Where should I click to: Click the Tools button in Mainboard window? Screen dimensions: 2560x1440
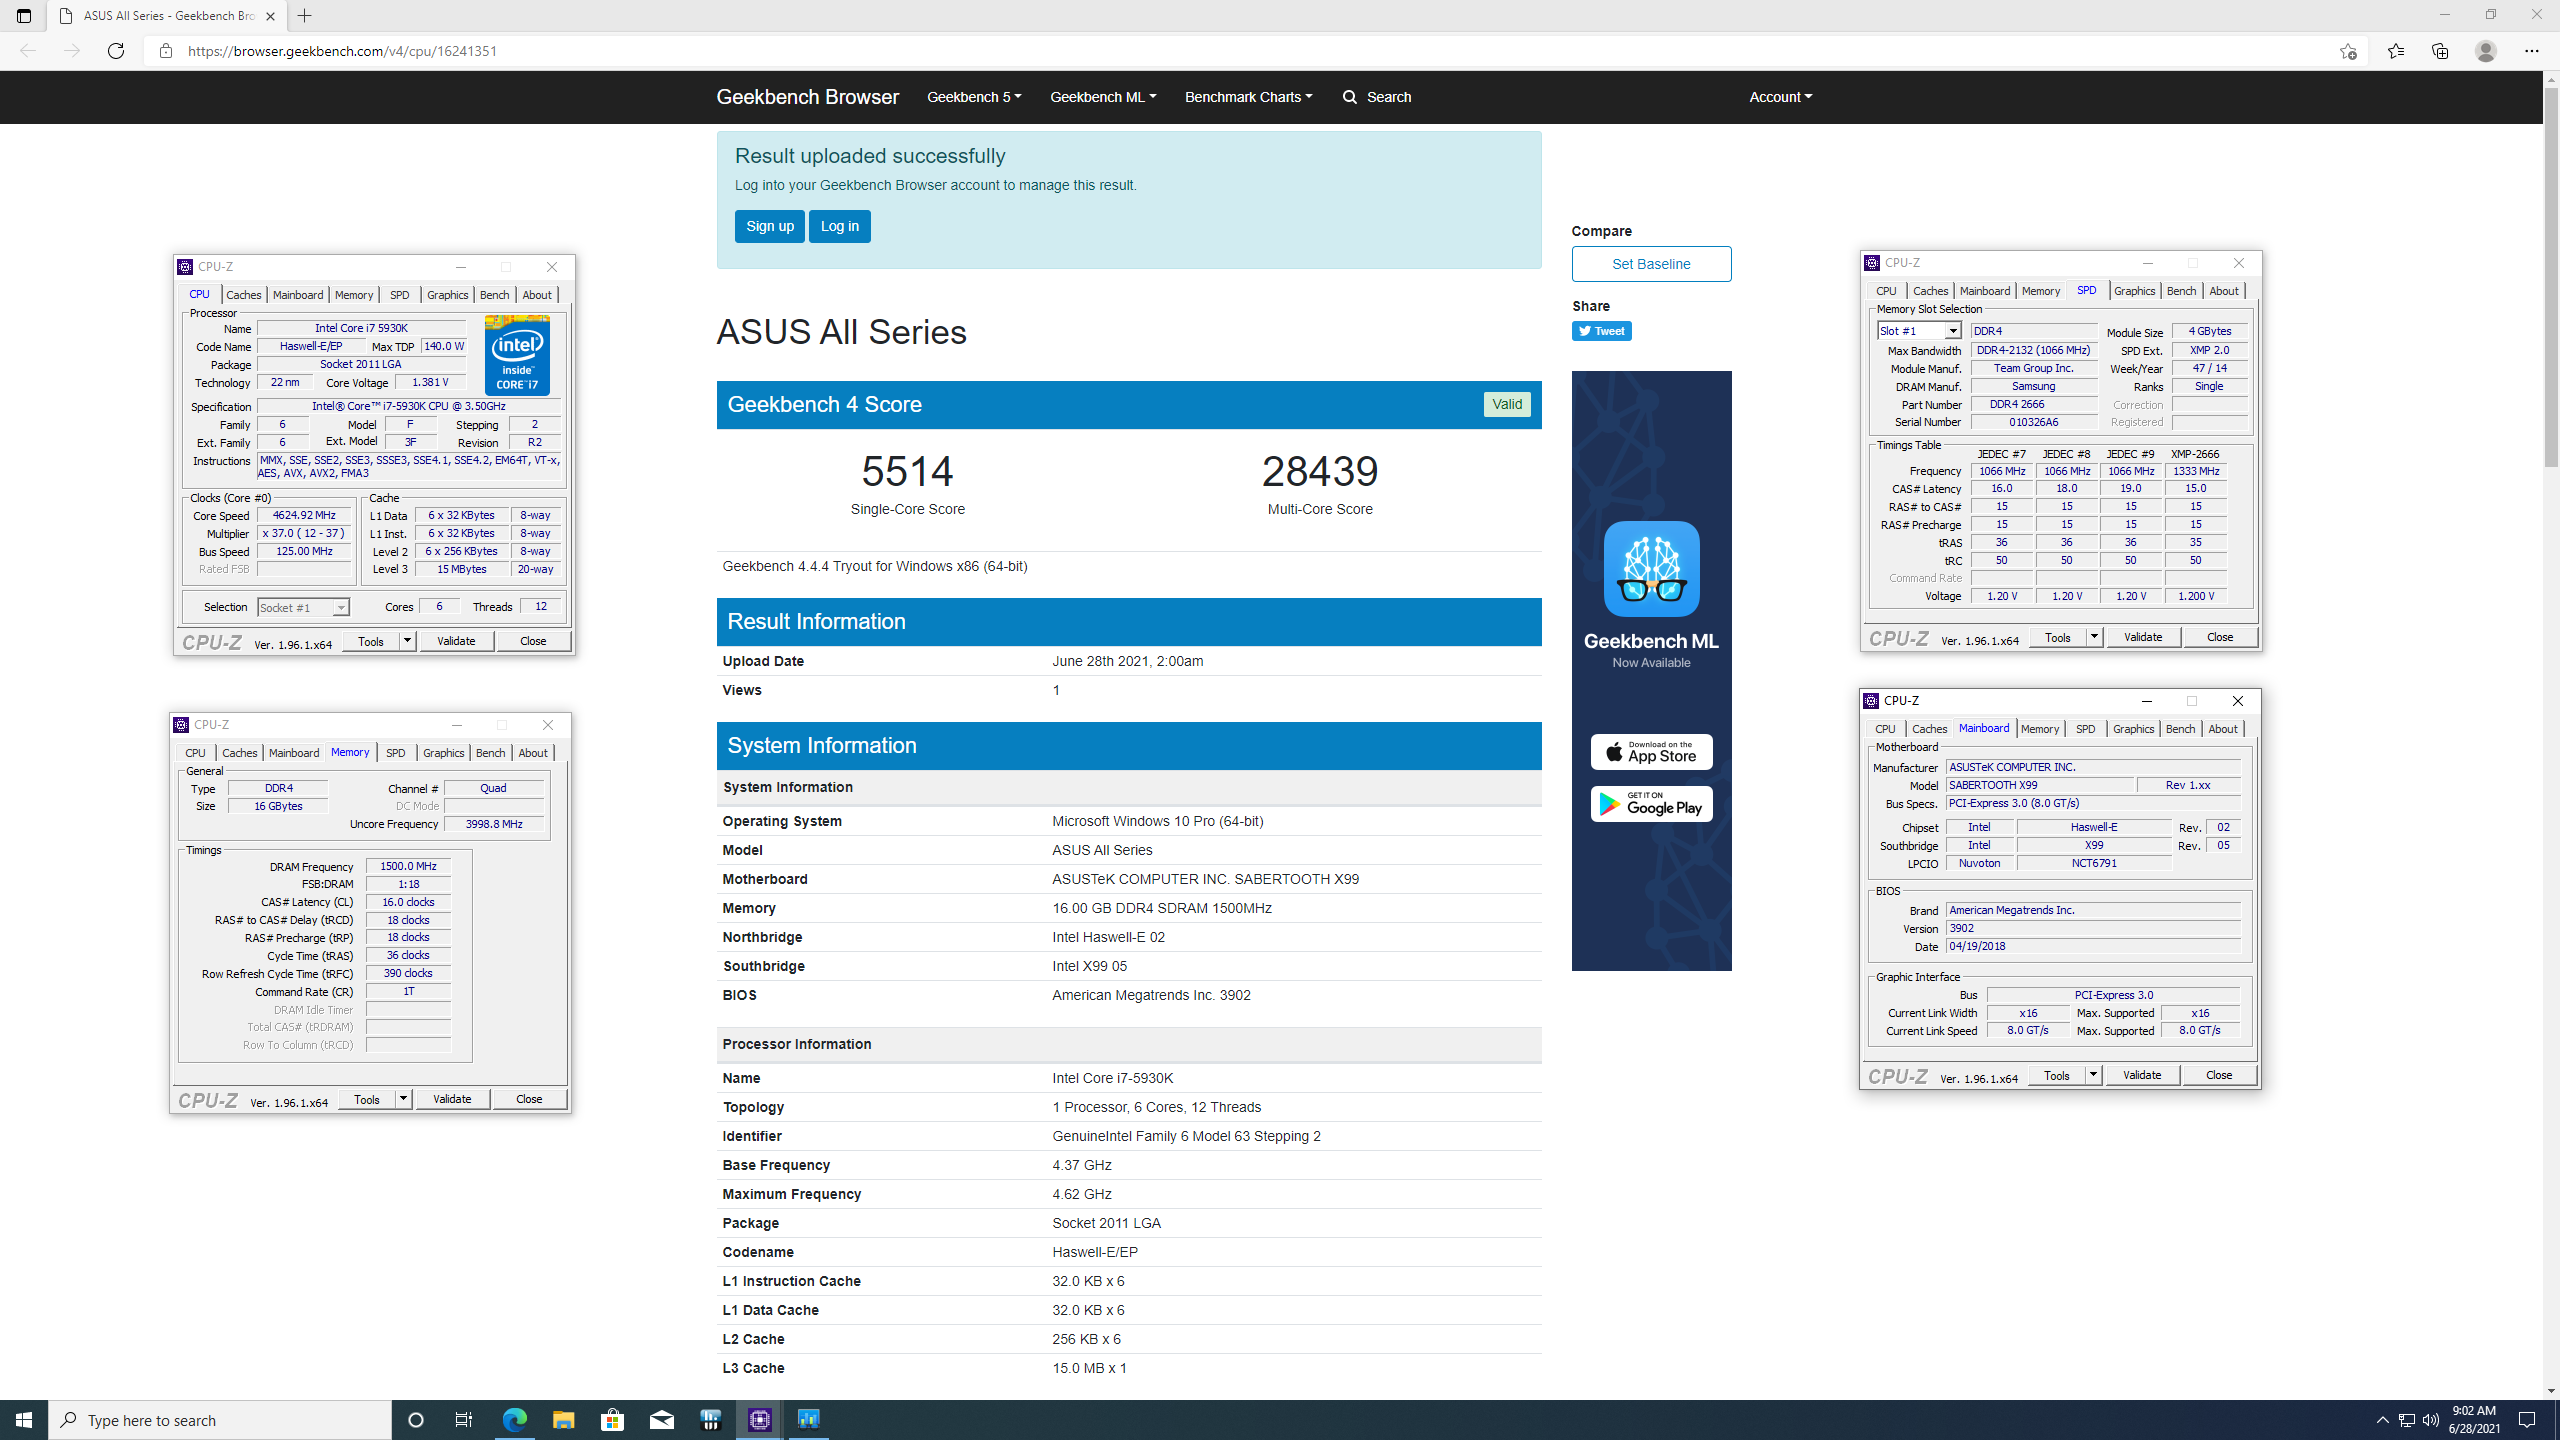2056,1075
